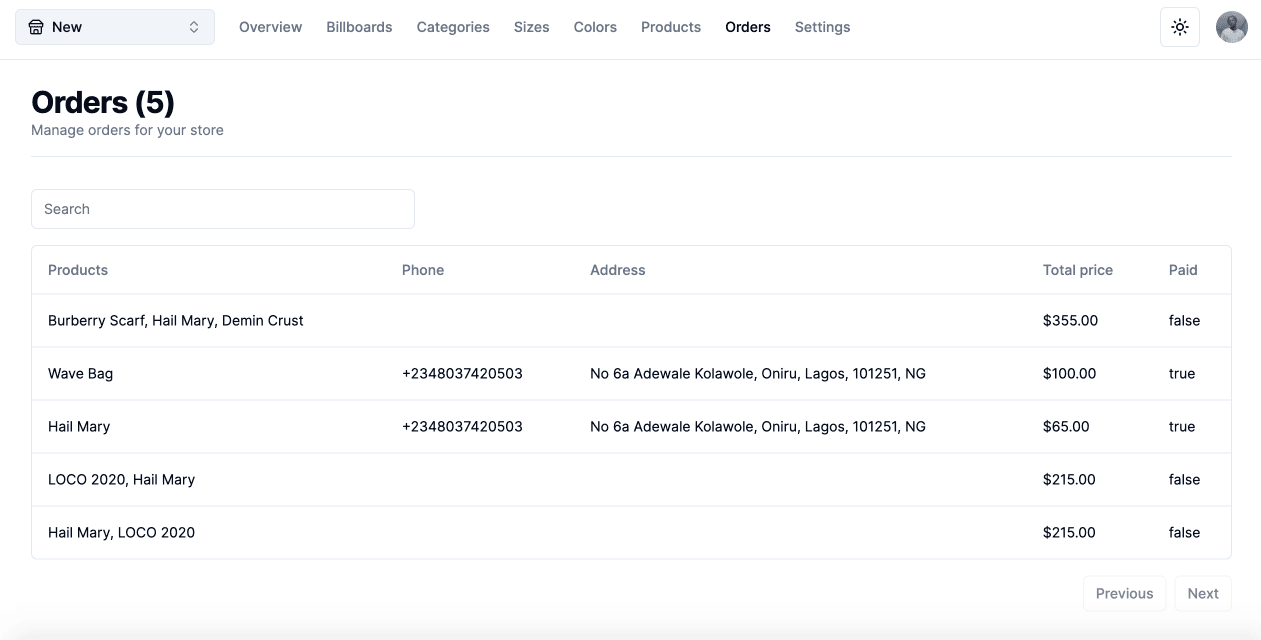Viewport: 1261px width, 640px height.
Task: Focus the Search orders input field
Action: [x=222, y=209]
